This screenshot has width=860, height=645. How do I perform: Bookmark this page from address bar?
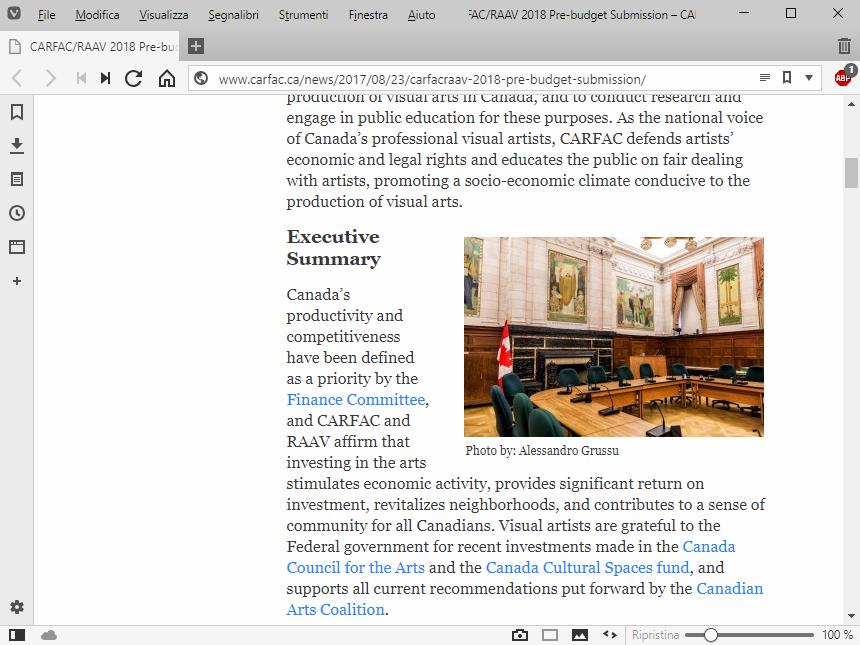(x=787, y=78)
